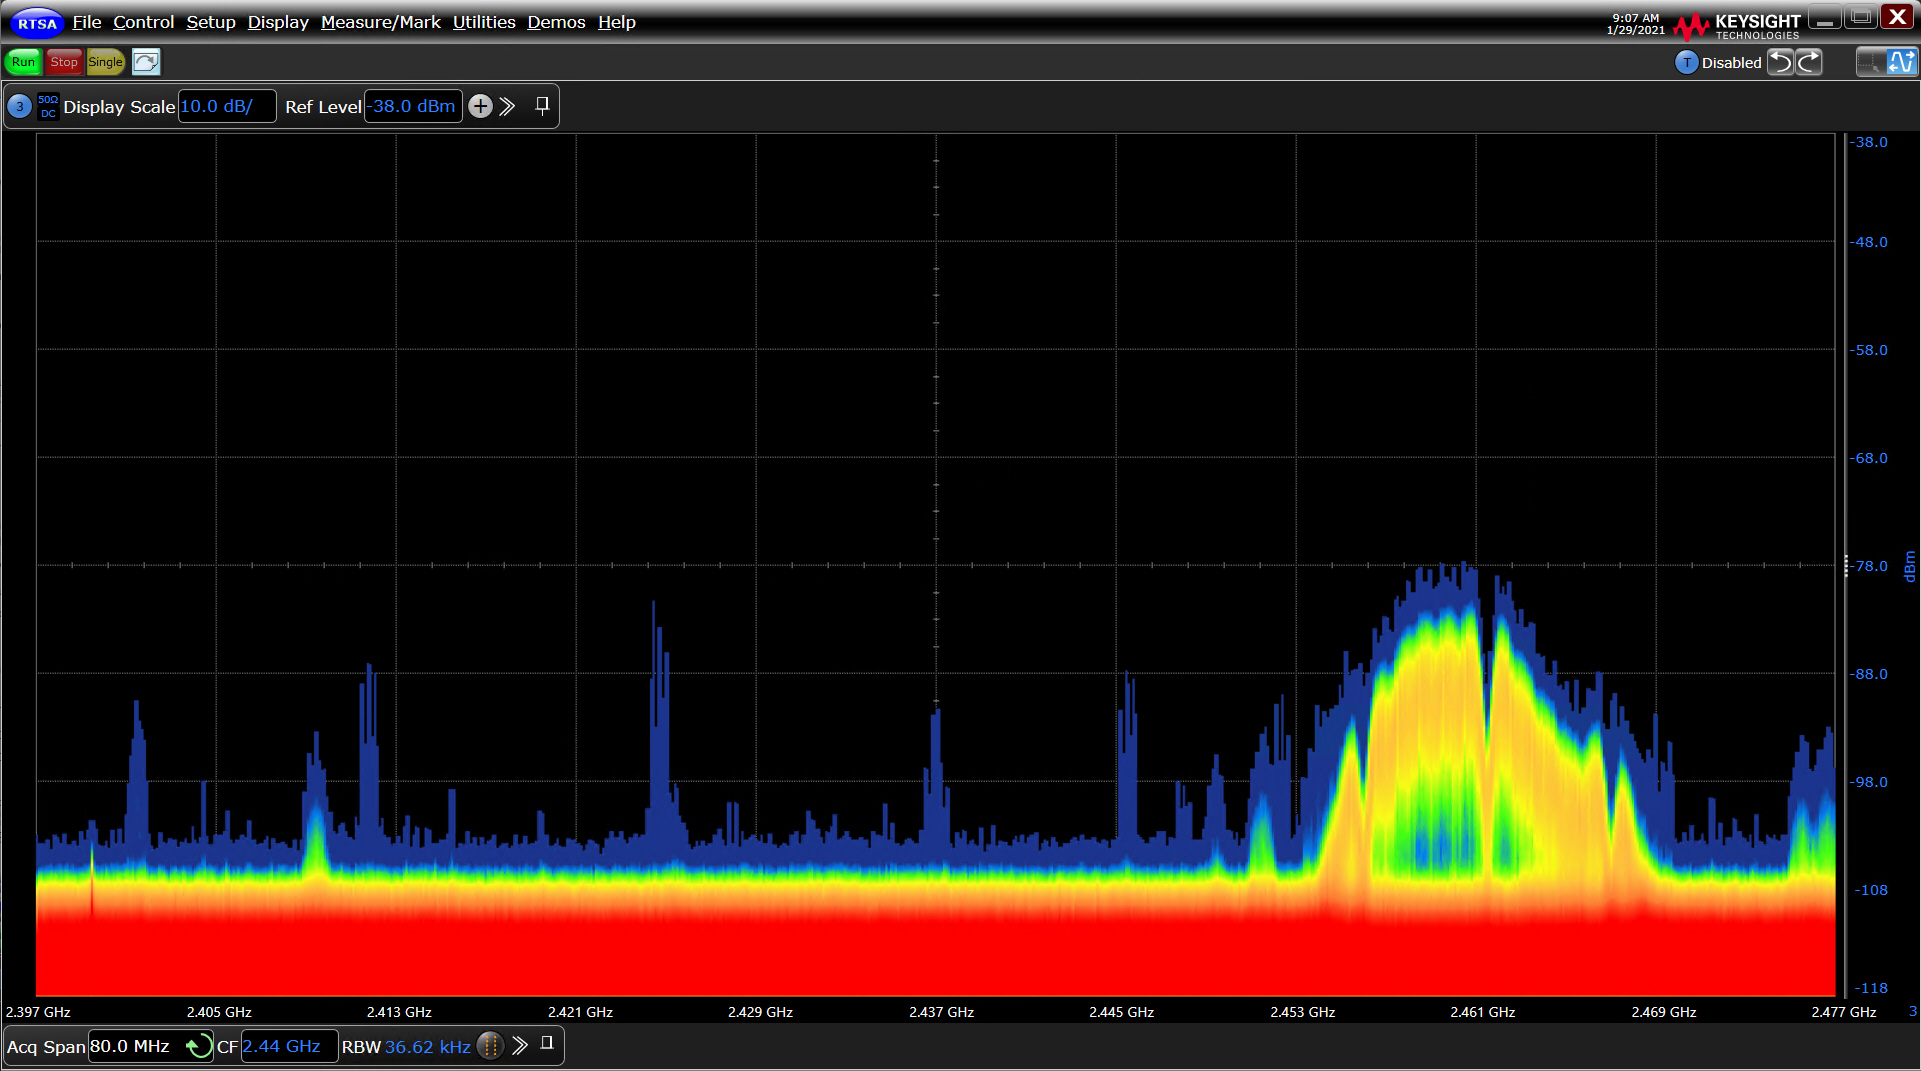Open the Control menu
This screenshot has width=1921, height=1071.
click(143, 22)
